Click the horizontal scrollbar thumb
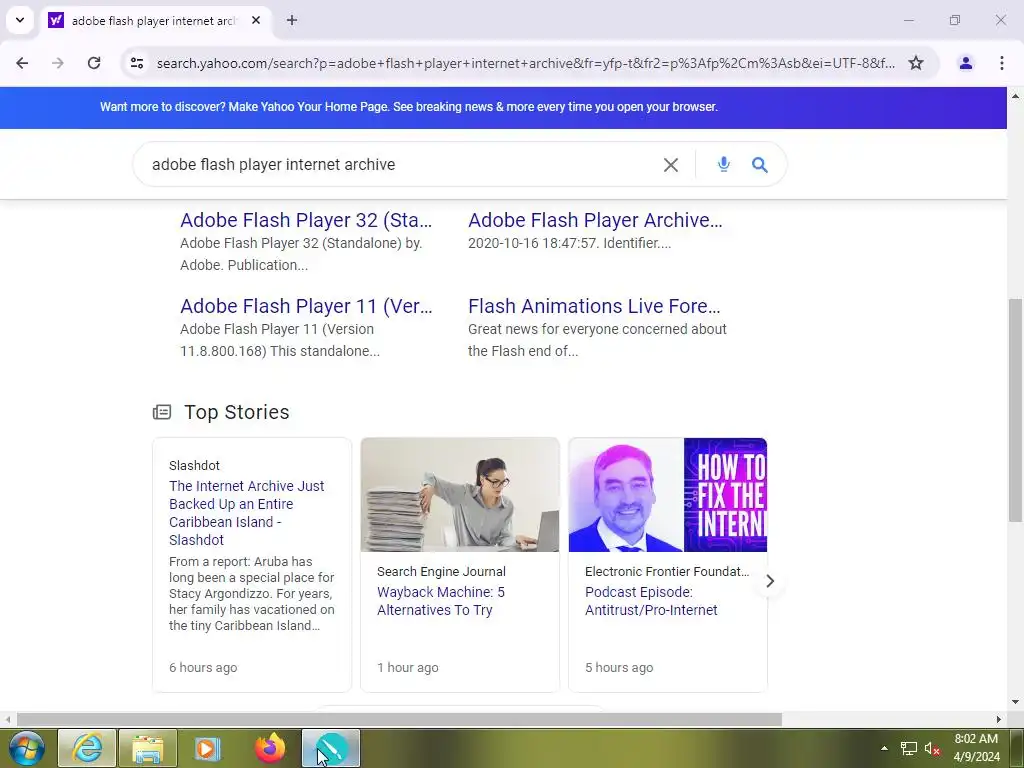 (399, 719)
